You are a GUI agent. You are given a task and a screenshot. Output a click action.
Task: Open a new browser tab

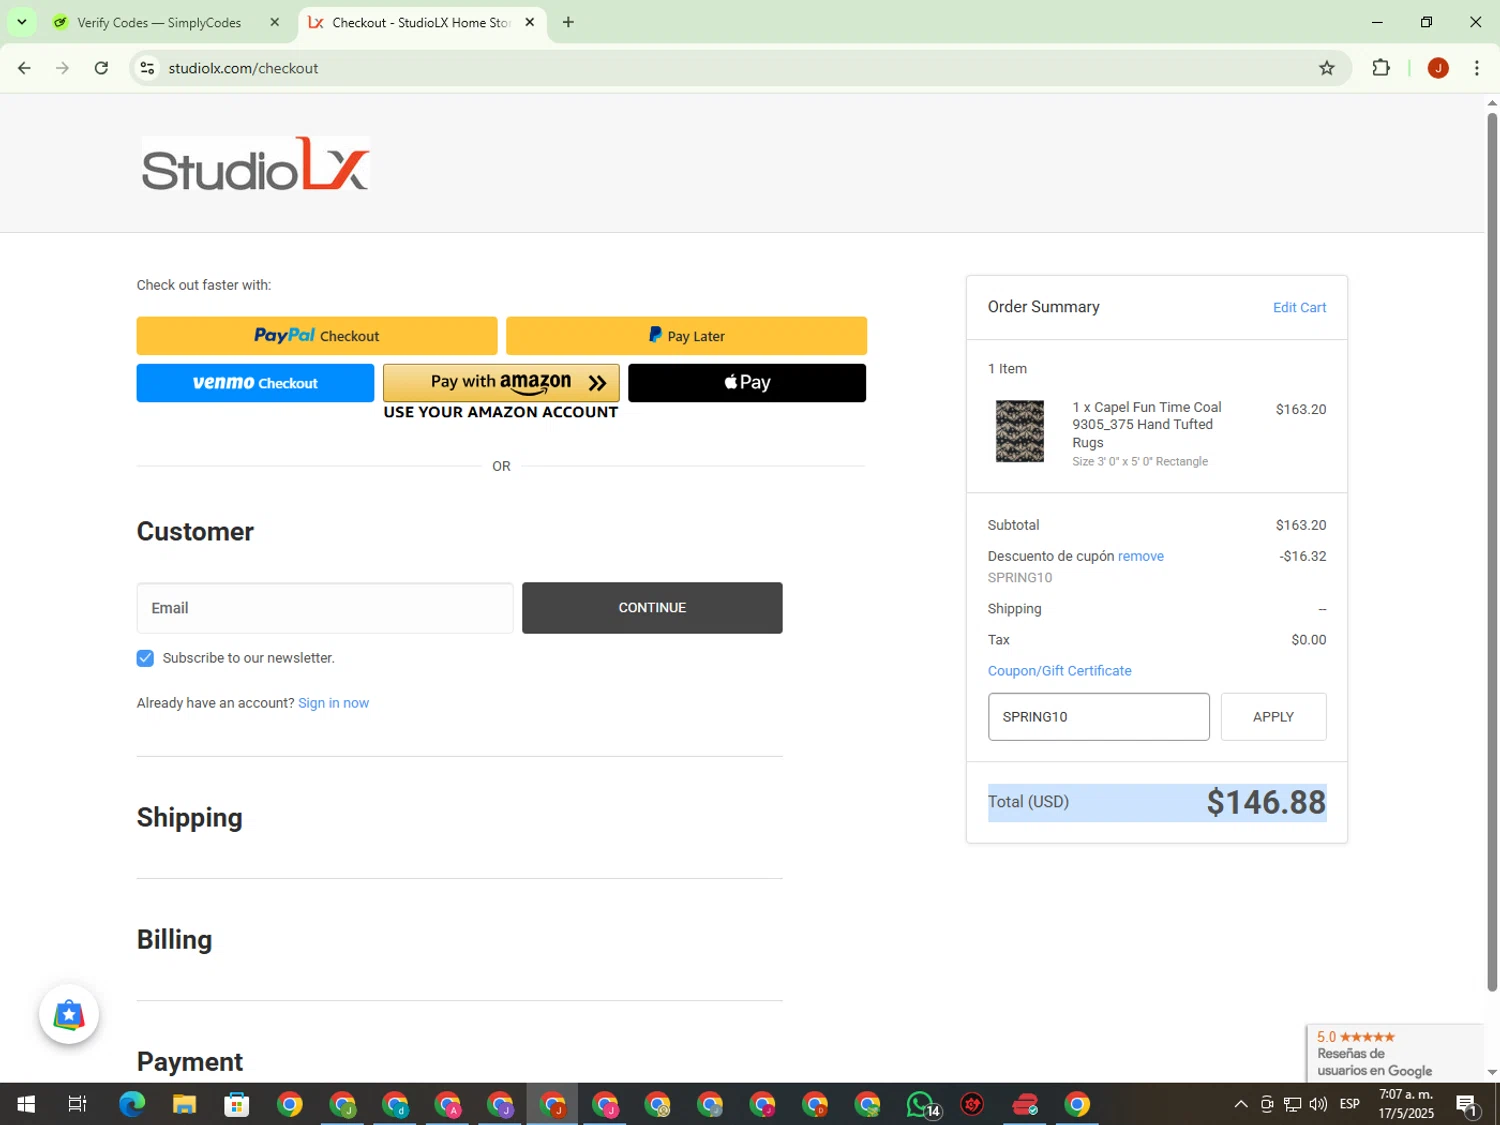click(568, 22)
